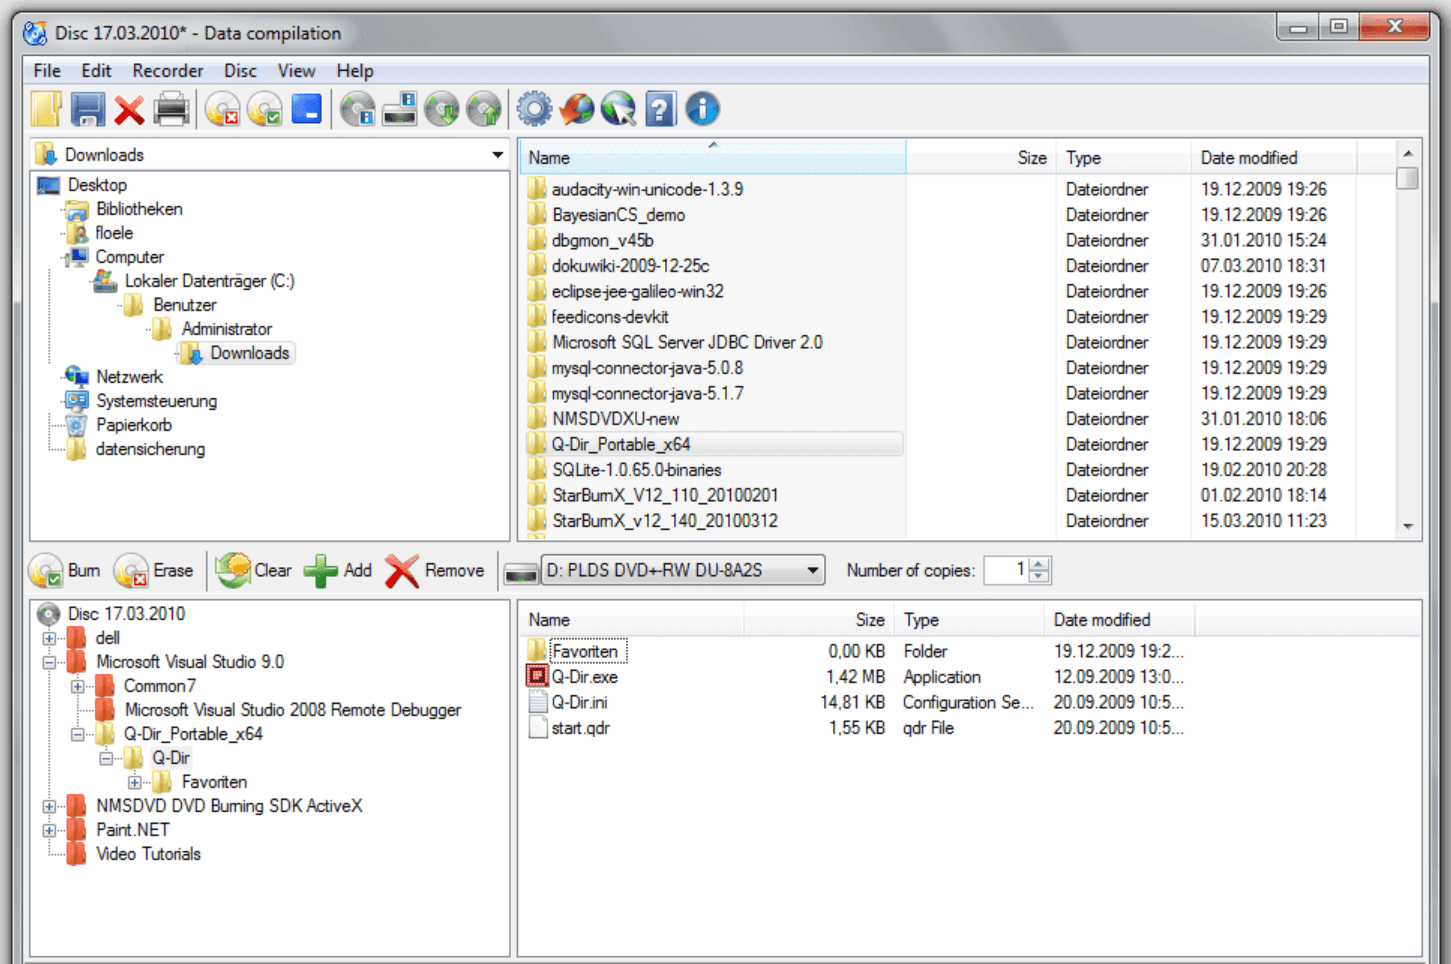1451x964 pixels.
Task: Select Lokaler Datenträger (C:) in the tree
Action: click(209, 281)
